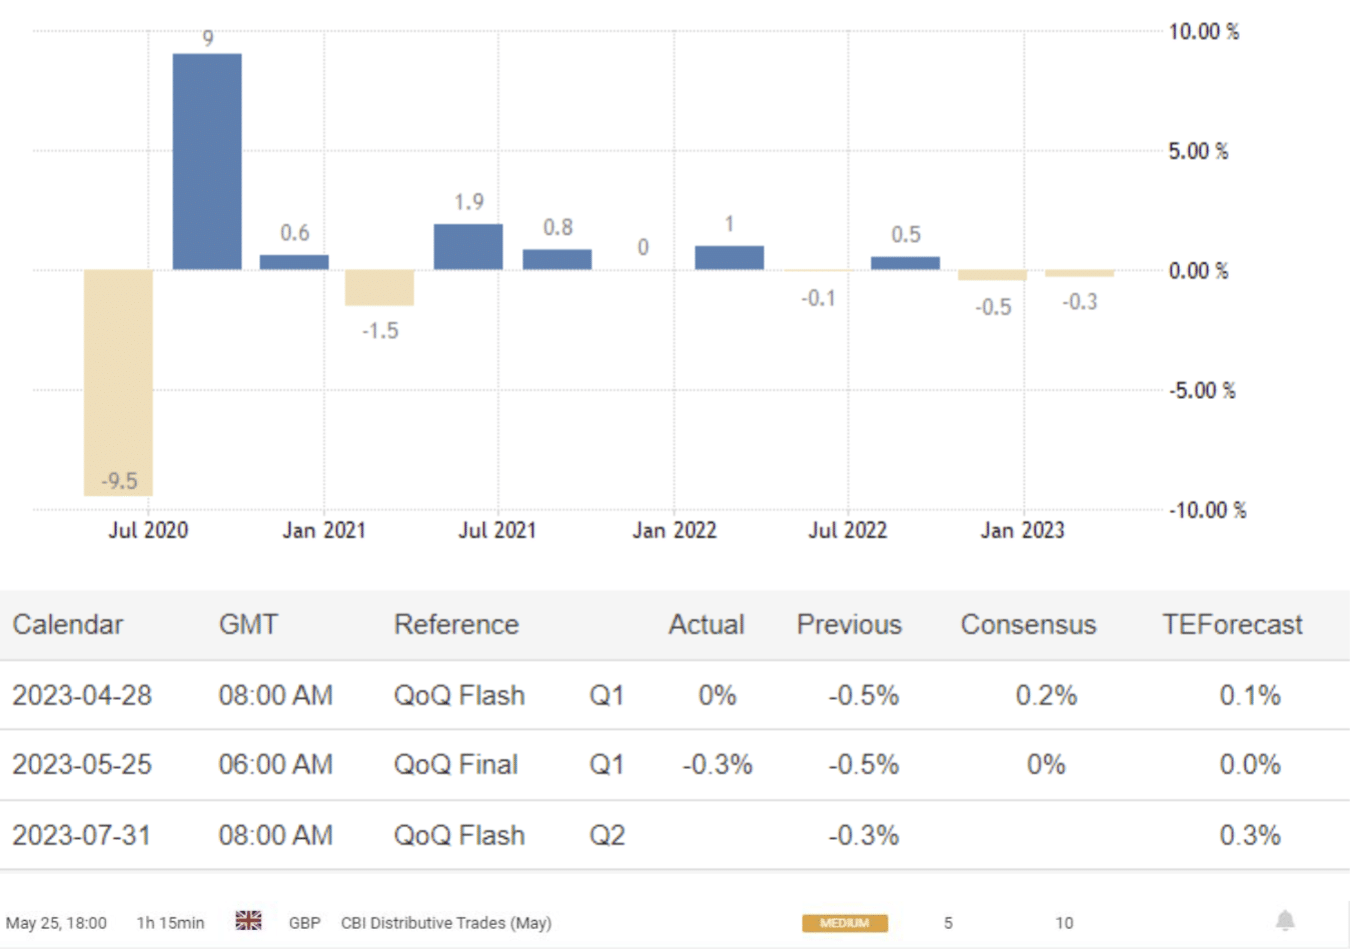Image resolution: width=1350 pixels, height=950 pixels.
Task: Click the large negative -9.5 bar
Action: click(x=118, y=382)
